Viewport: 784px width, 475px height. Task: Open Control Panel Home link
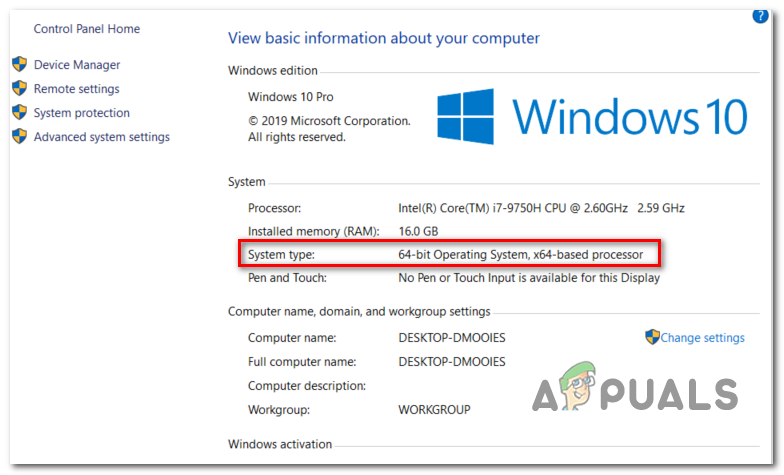[x=86, y=29]
